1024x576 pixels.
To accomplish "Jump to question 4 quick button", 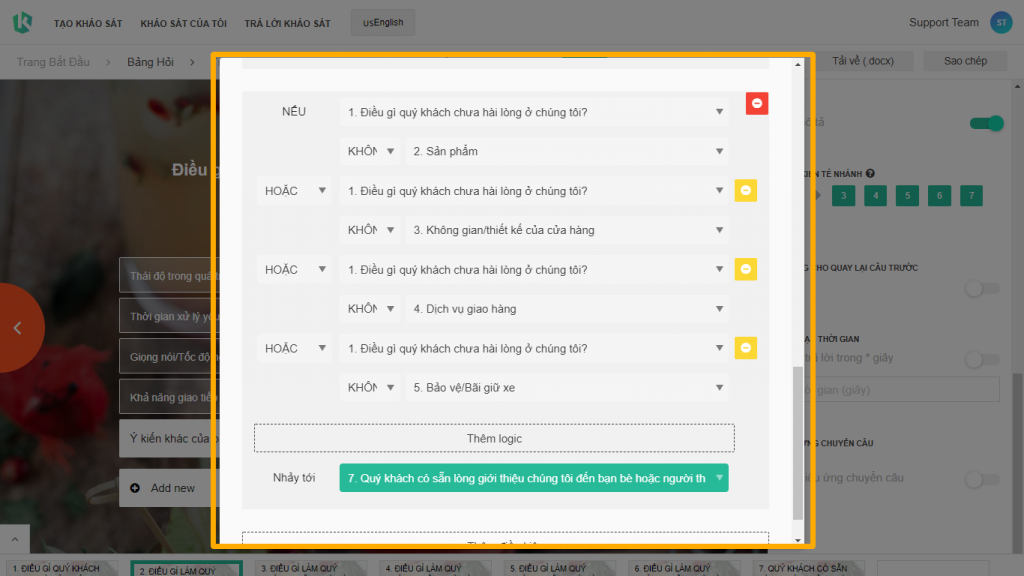I will (x=876, y=195).
